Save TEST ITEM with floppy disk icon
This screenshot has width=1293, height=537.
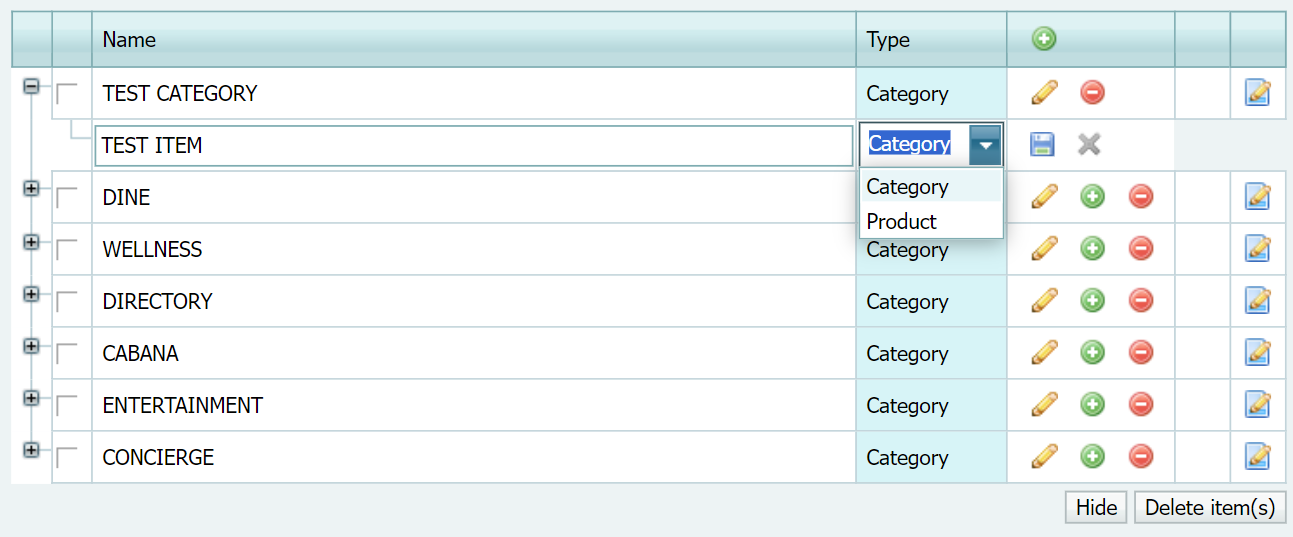[1042, 145]
